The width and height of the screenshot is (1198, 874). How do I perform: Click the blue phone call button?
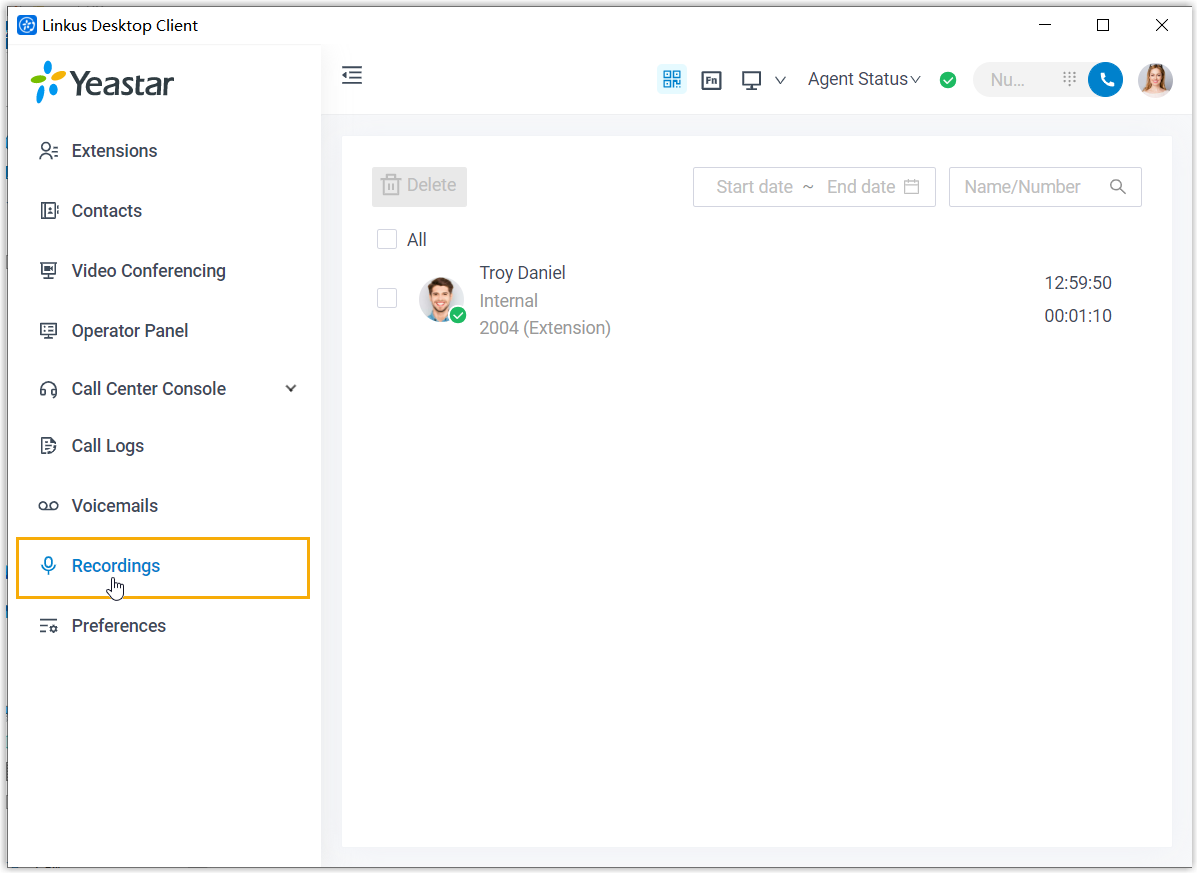pyautogui.click(x=1106, y=79)
